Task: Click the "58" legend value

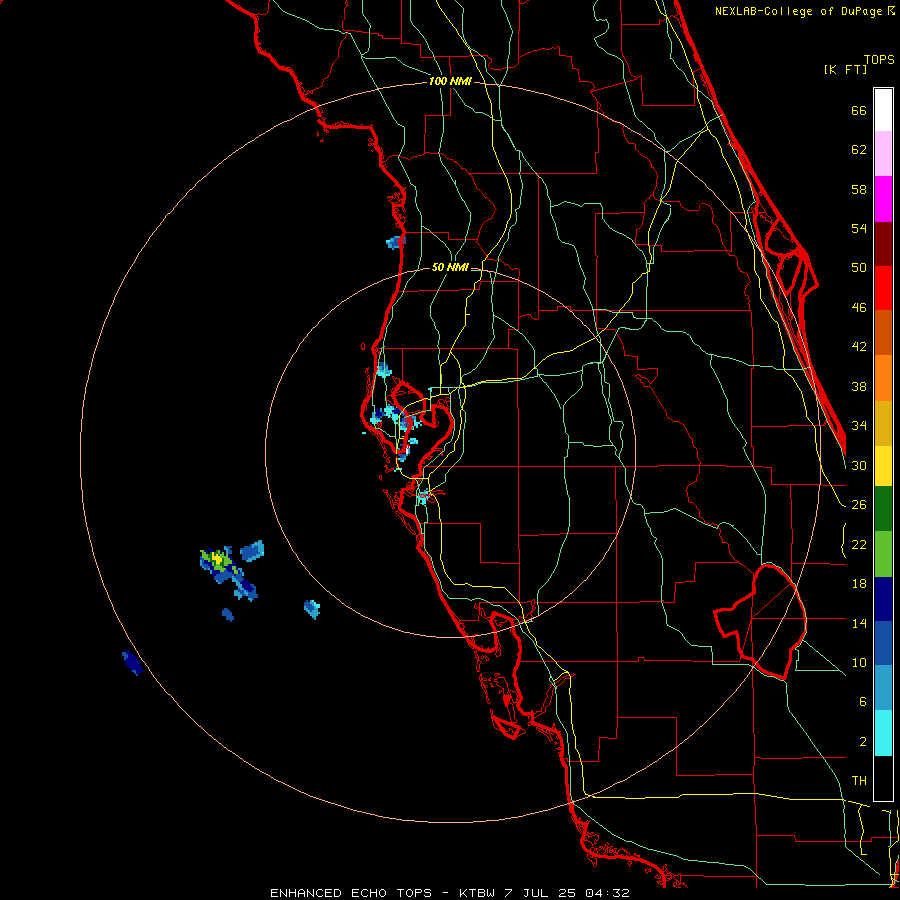Action: pyautogui.click(x=859, y=189)
